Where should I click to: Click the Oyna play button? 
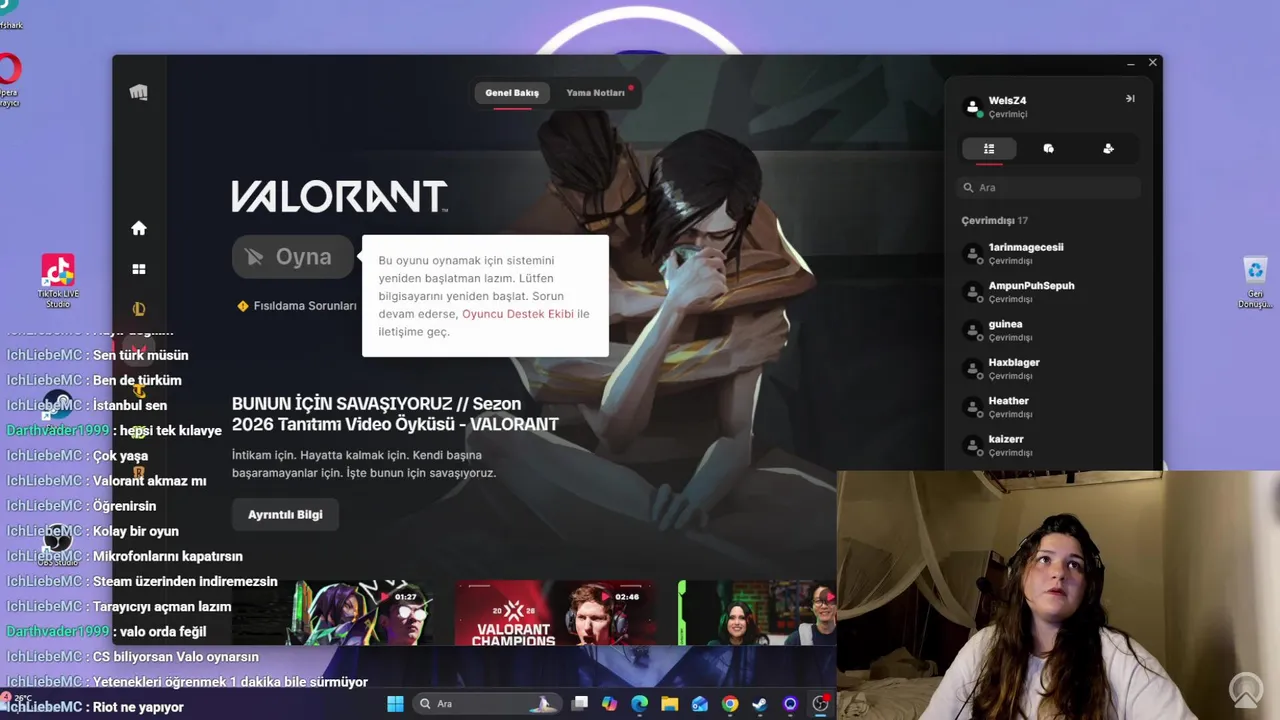point(294,257)
